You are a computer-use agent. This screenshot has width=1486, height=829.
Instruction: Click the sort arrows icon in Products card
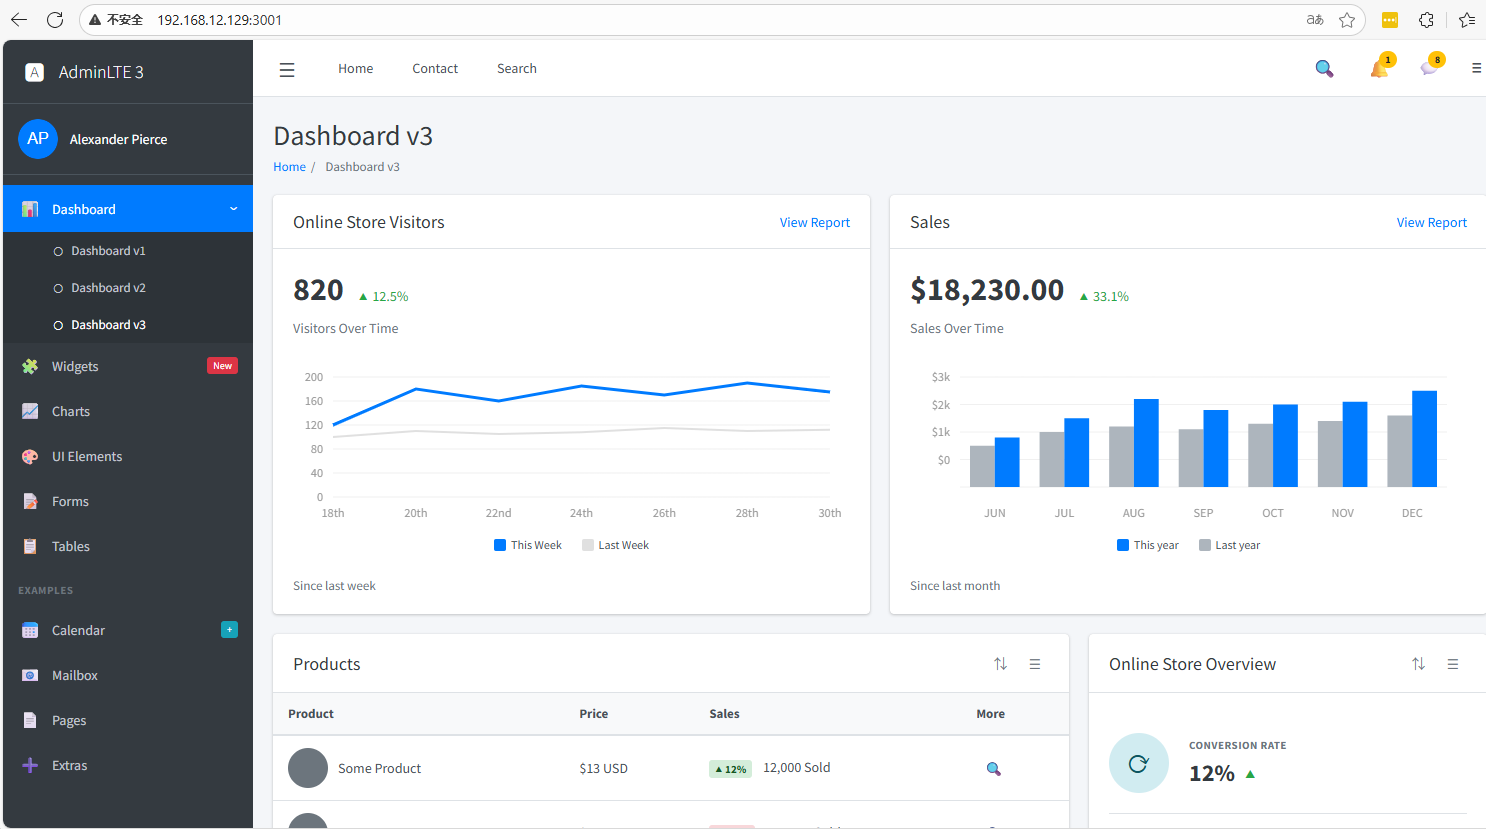pyautogui.click(x=1000, y=664)
